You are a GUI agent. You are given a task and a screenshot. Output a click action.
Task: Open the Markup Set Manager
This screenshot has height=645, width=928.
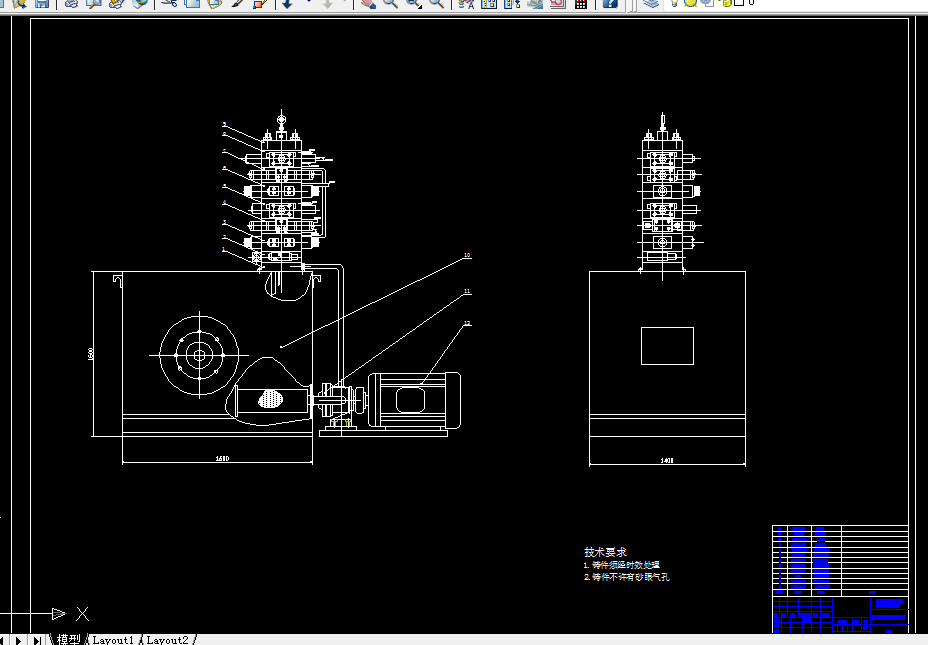(x=558, y=3)
